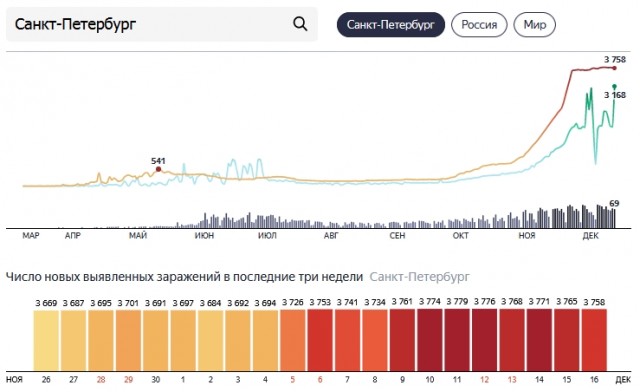The height and width of the screenshot is (392, 640).
Task: Select the December 5 bar with 3 726
Action: tap(293, 340)
